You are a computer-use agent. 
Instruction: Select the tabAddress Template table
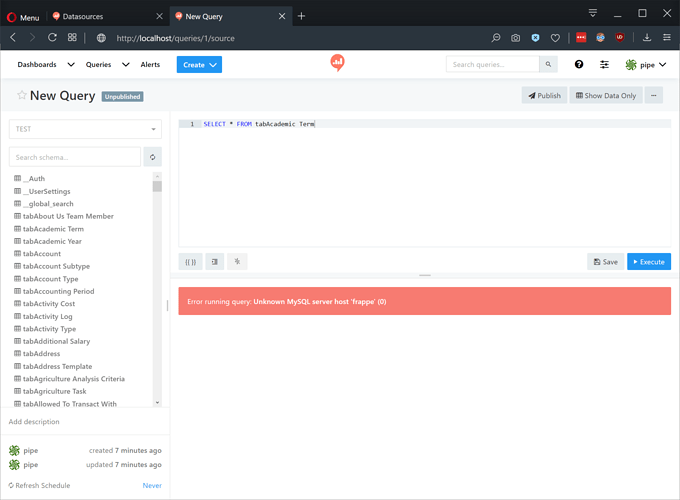pyautogui.click(x=53, y=366)
